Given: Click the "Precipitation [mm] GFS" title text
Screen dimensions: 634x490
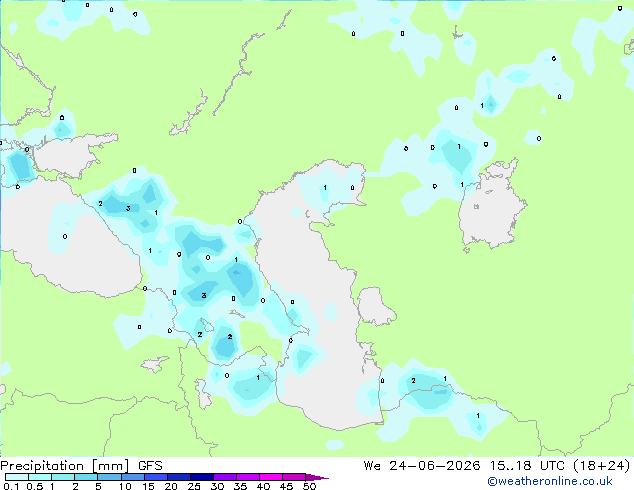Looking at the screenshot, I should [x=81, y=466].
